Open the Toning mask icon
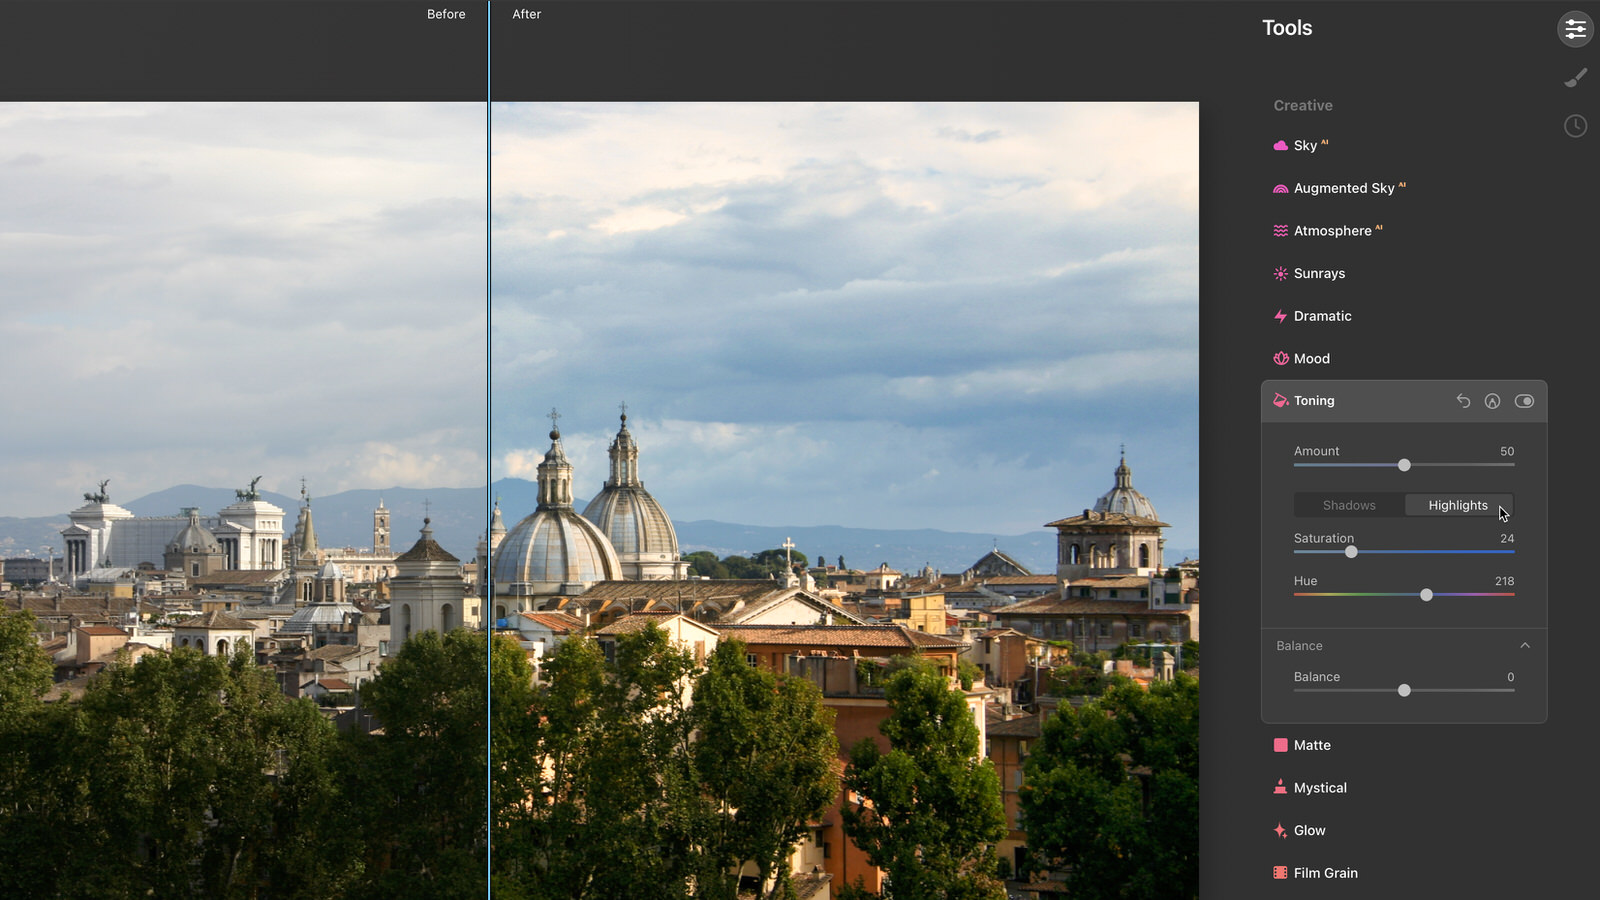Screen dimensions: 1600x900 click(1492, 401)
